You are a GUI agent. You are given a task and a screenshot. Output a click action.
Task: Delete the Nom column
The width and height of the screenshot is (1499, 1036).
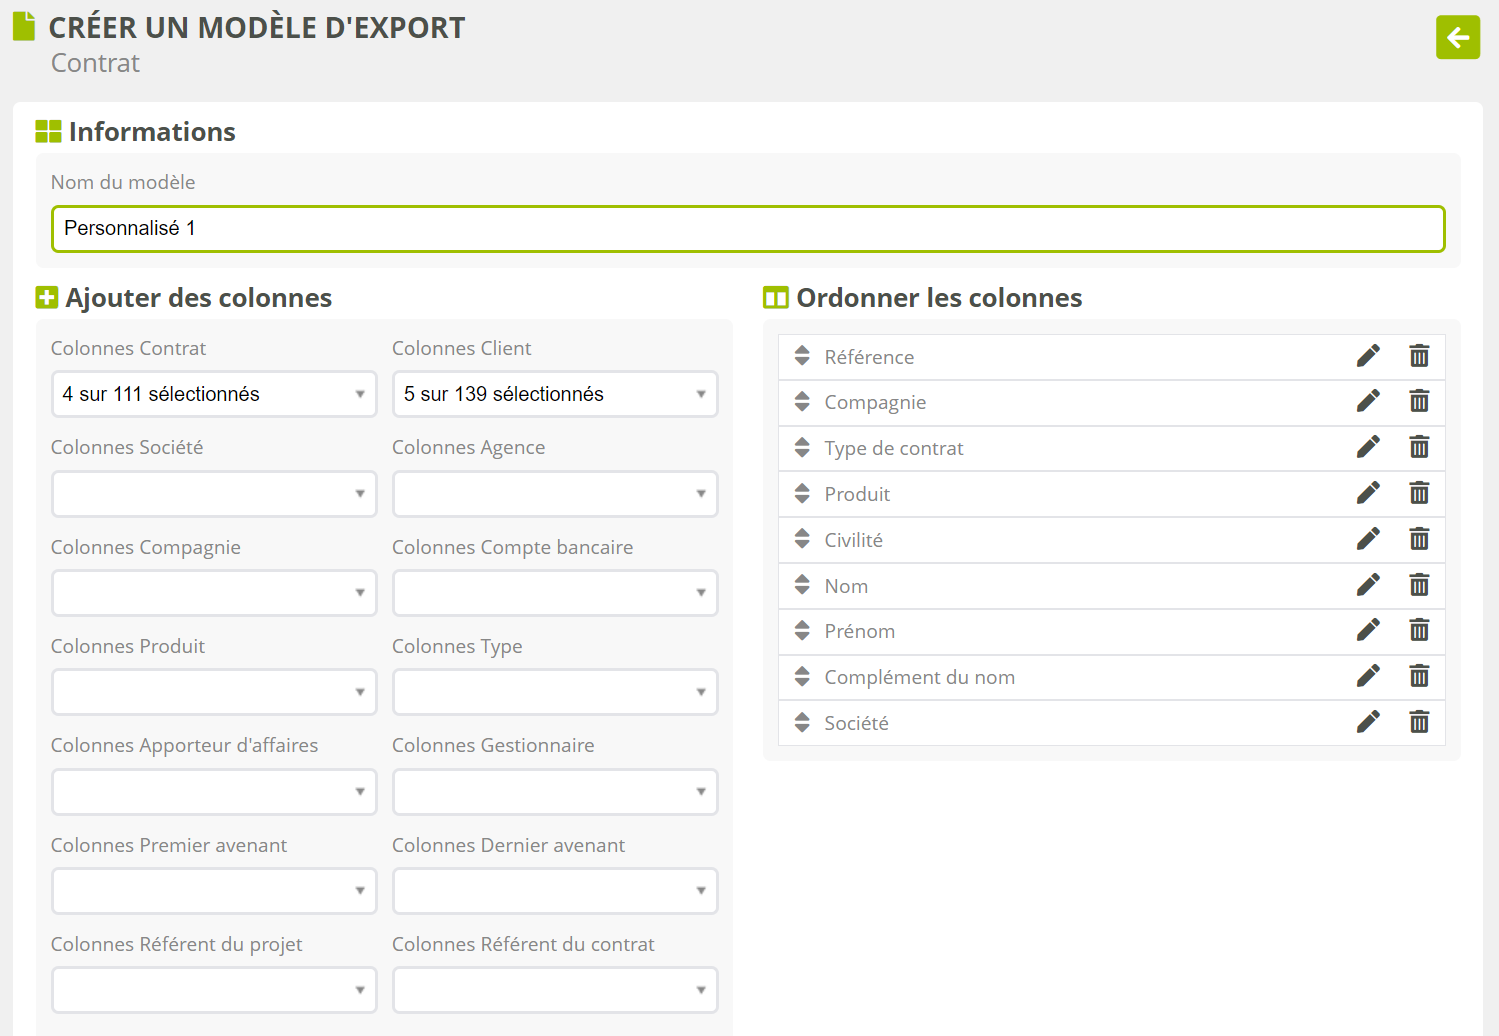(1418, 585)
